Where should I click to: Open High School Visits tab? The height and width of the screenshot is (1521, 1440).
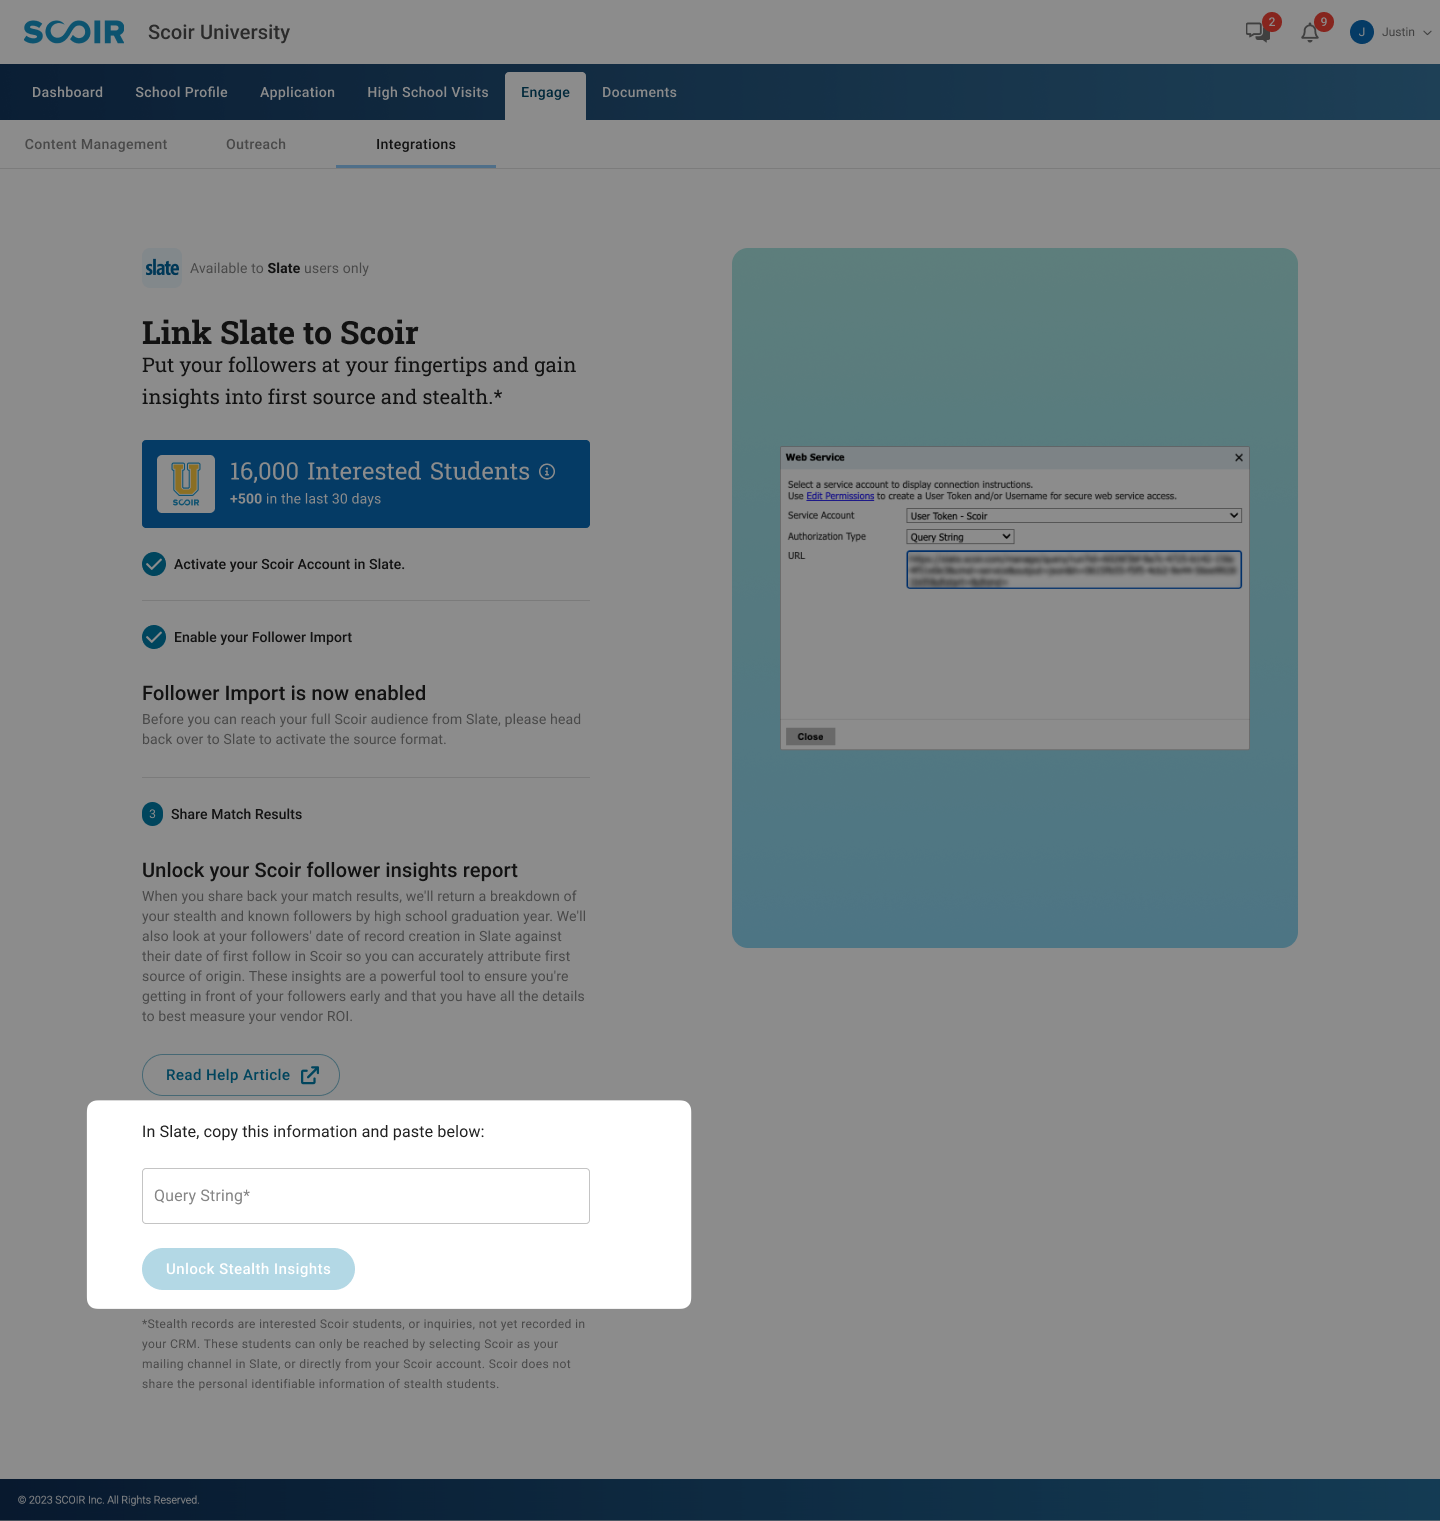(x=428, y=92)
